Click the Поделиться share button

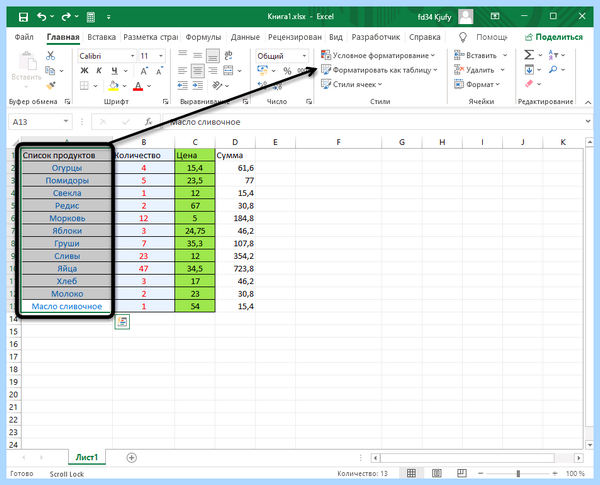click(554, 37)
